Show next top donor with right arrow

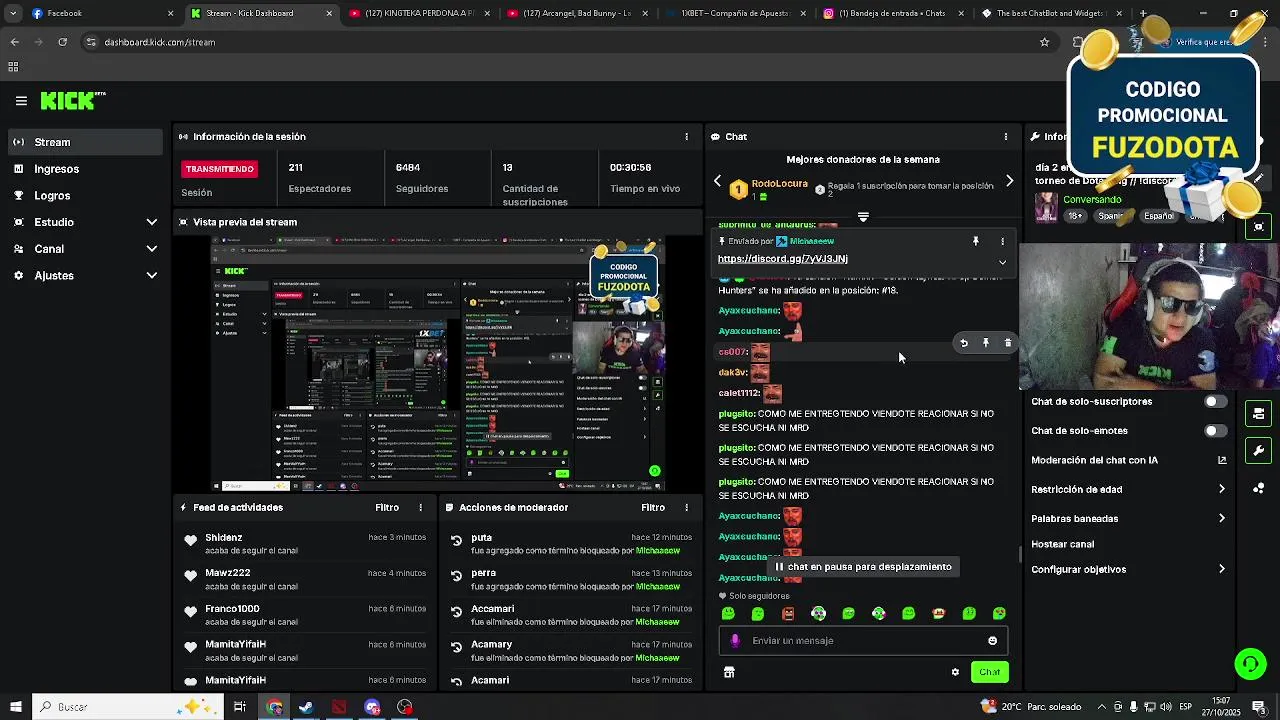pos(1009,181)
